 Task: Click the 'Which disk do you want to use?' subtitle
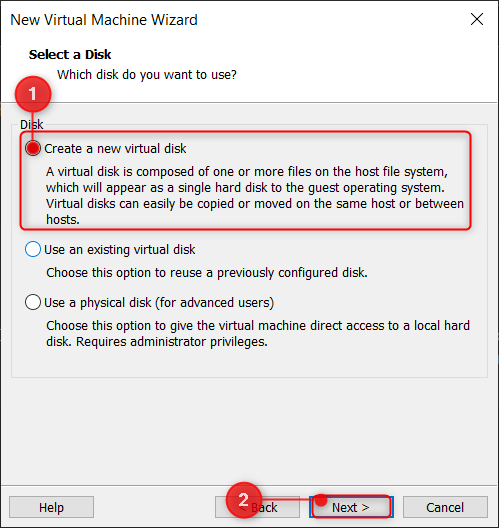tap(147, 74)
